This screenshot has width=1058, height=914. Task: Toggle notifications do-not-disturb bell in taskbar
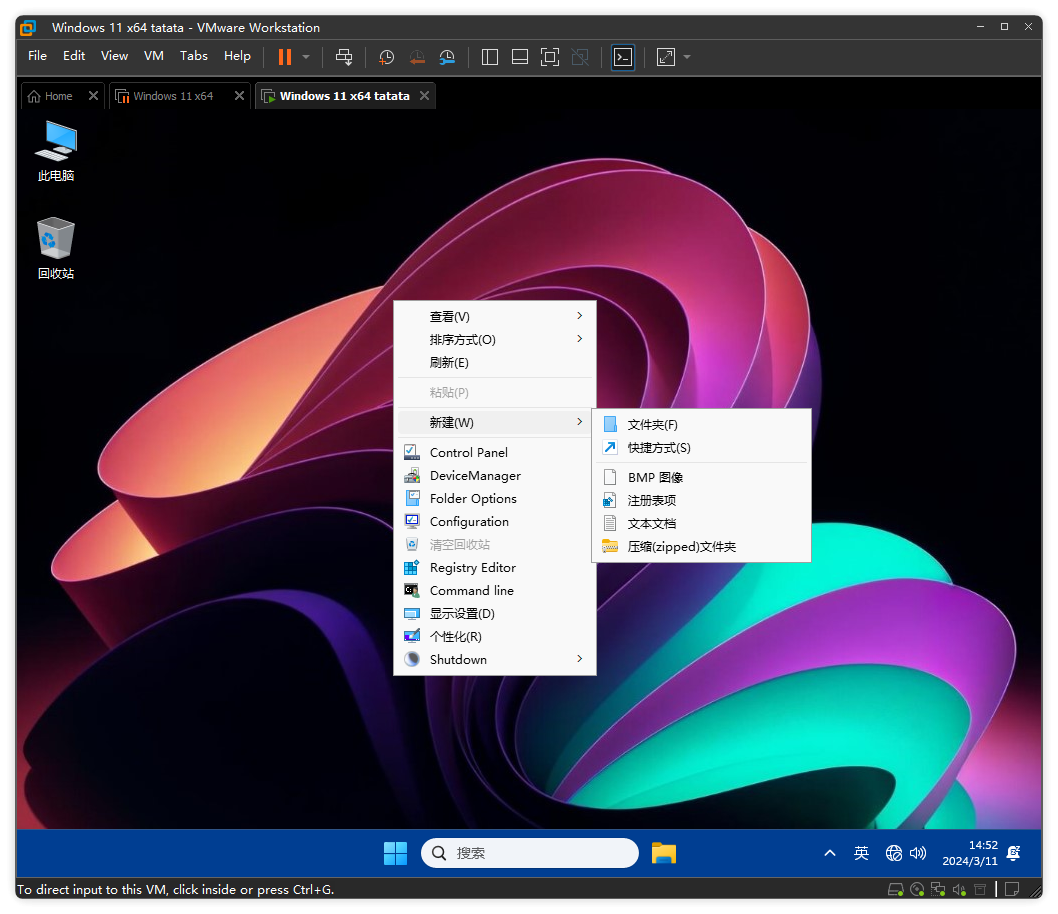[x=1013, y=853]
